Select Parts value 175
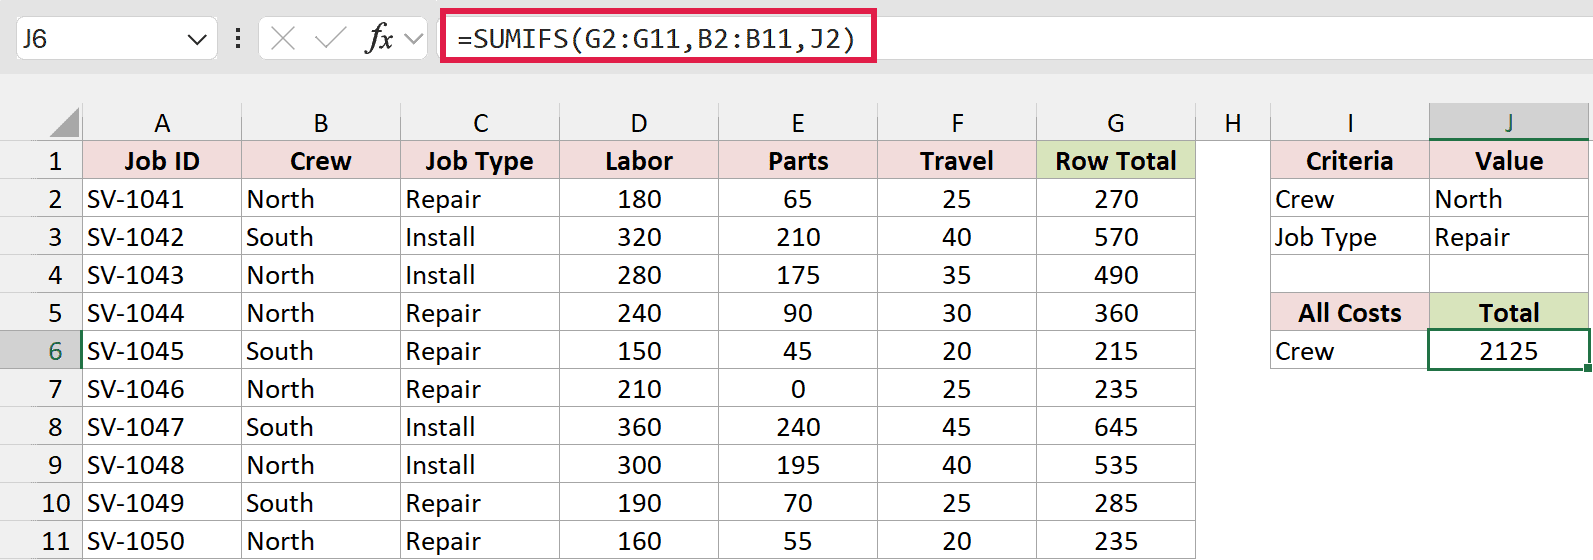The width and height of the screenshot is (1593, 560). [x=798, y=275]
